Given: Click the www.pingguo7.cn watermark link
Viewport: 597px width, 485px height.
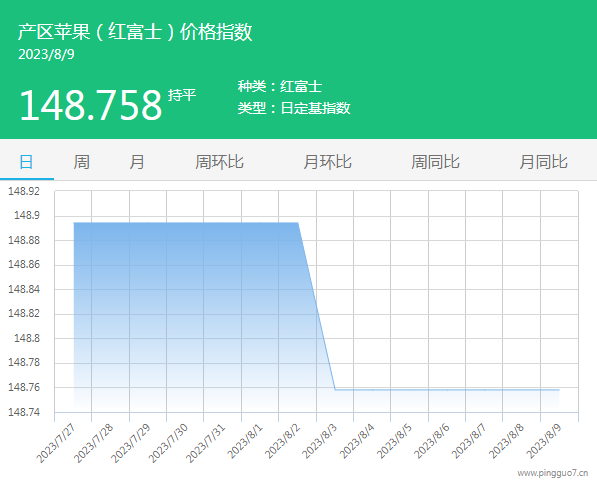Looking at the screenshot, I should (x=552, y=473).
